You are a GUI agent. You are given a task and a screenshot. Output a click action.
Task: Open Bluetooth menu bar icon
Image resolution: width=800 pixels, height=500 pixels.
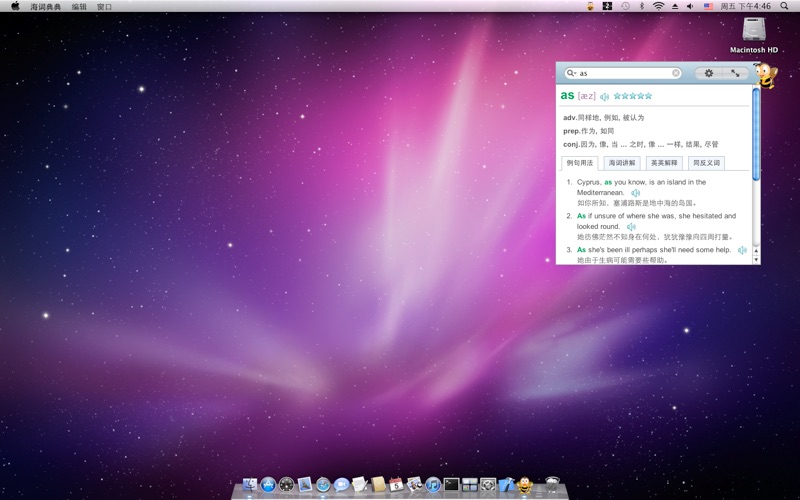(x=642, y=6)
